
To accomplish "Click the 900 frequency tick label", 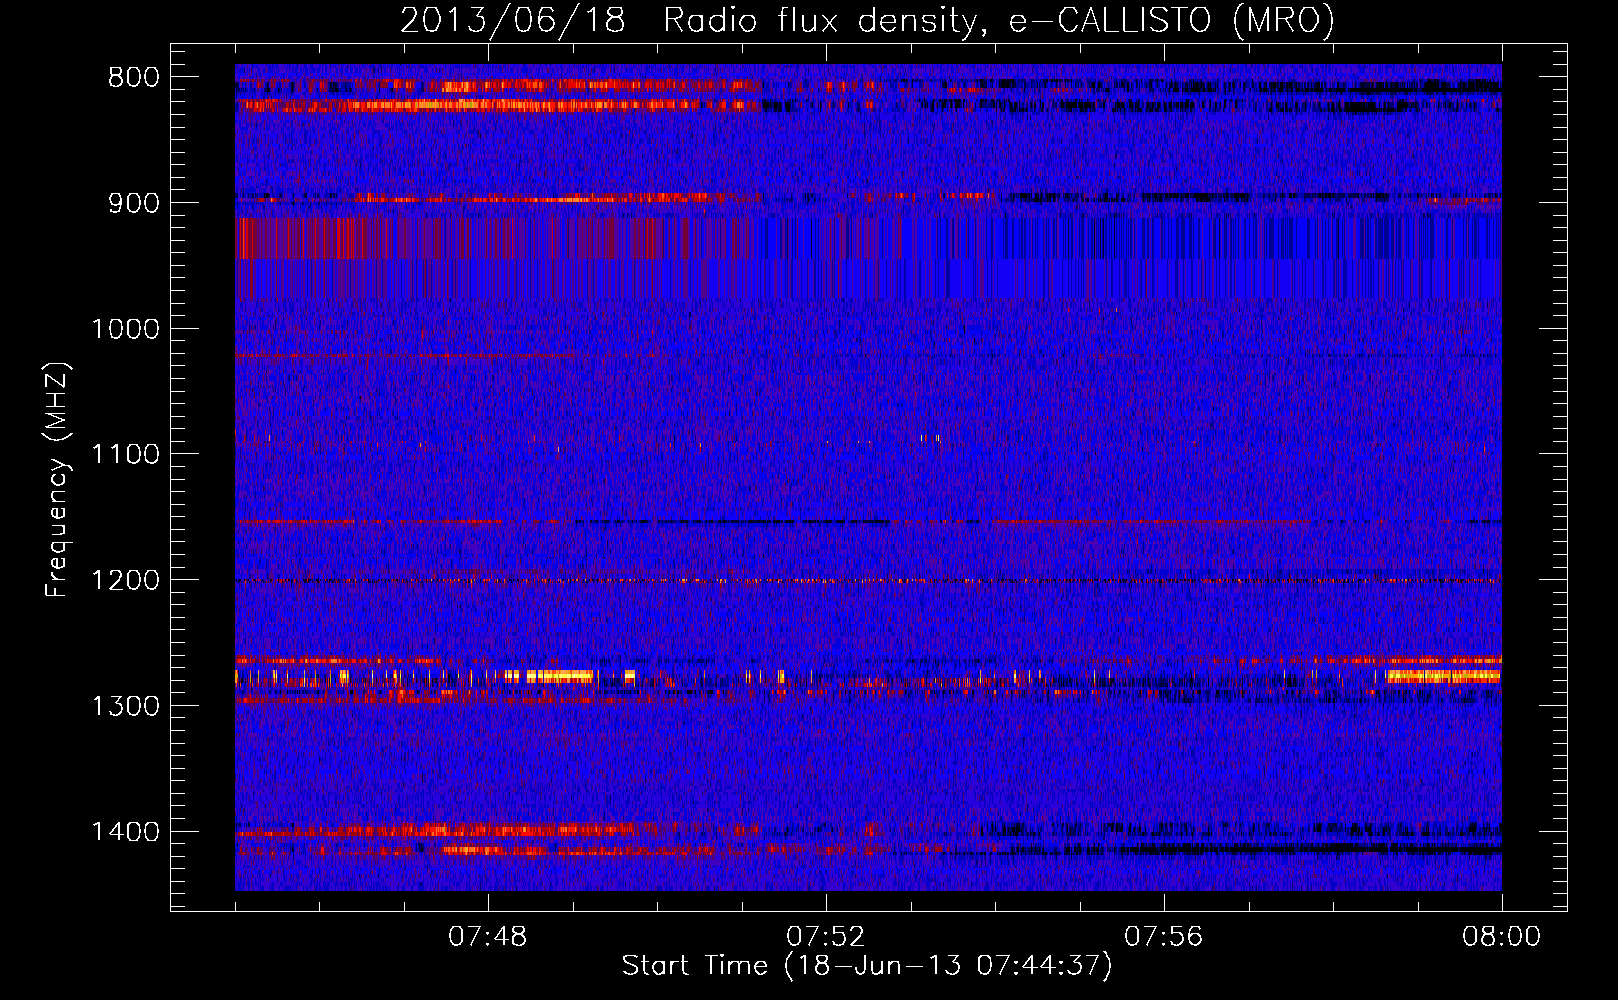I will coord(134,203).
